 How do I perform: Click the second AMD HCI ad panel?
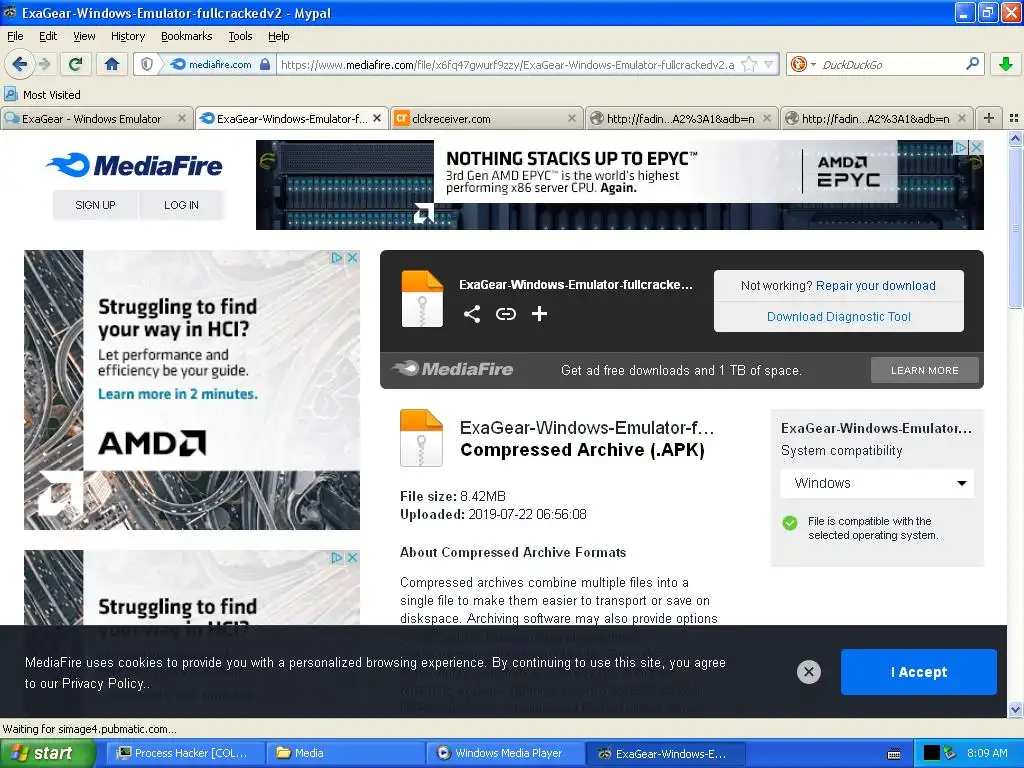pyautogui.click(x=192, y=588)
